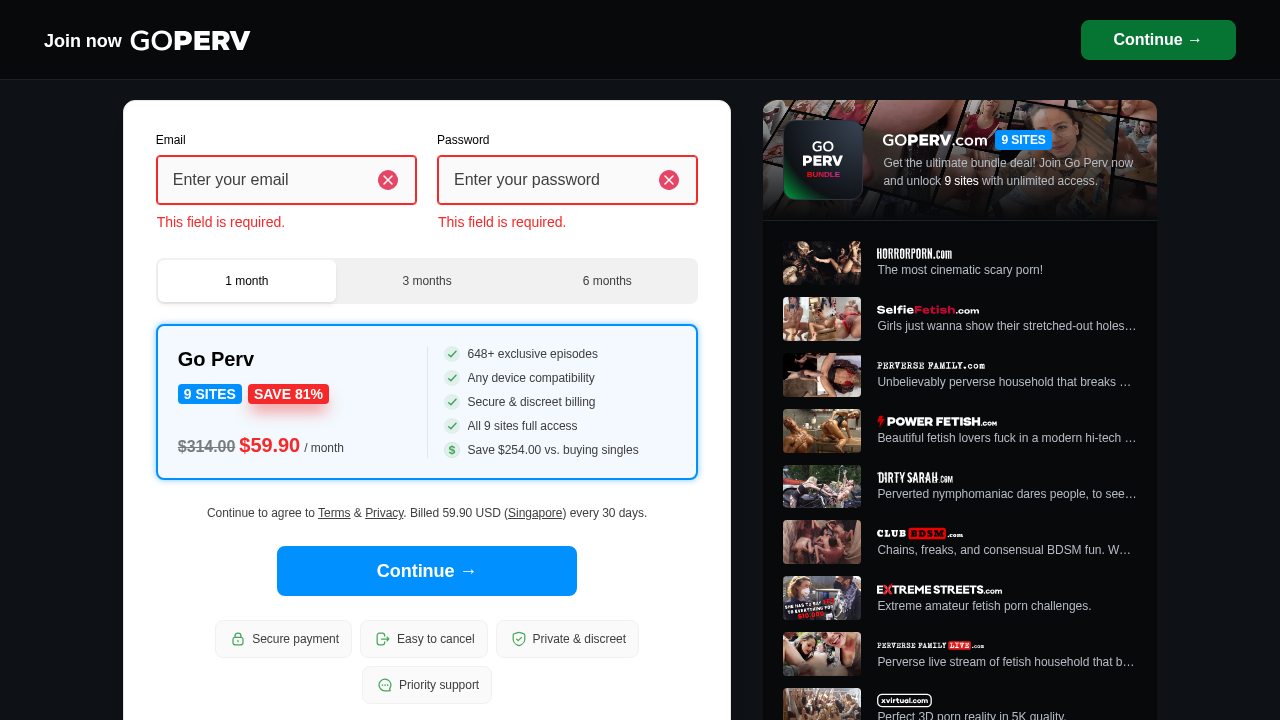
Task: Click the Go Perv Bundle square logo
Action: [823, 160]
